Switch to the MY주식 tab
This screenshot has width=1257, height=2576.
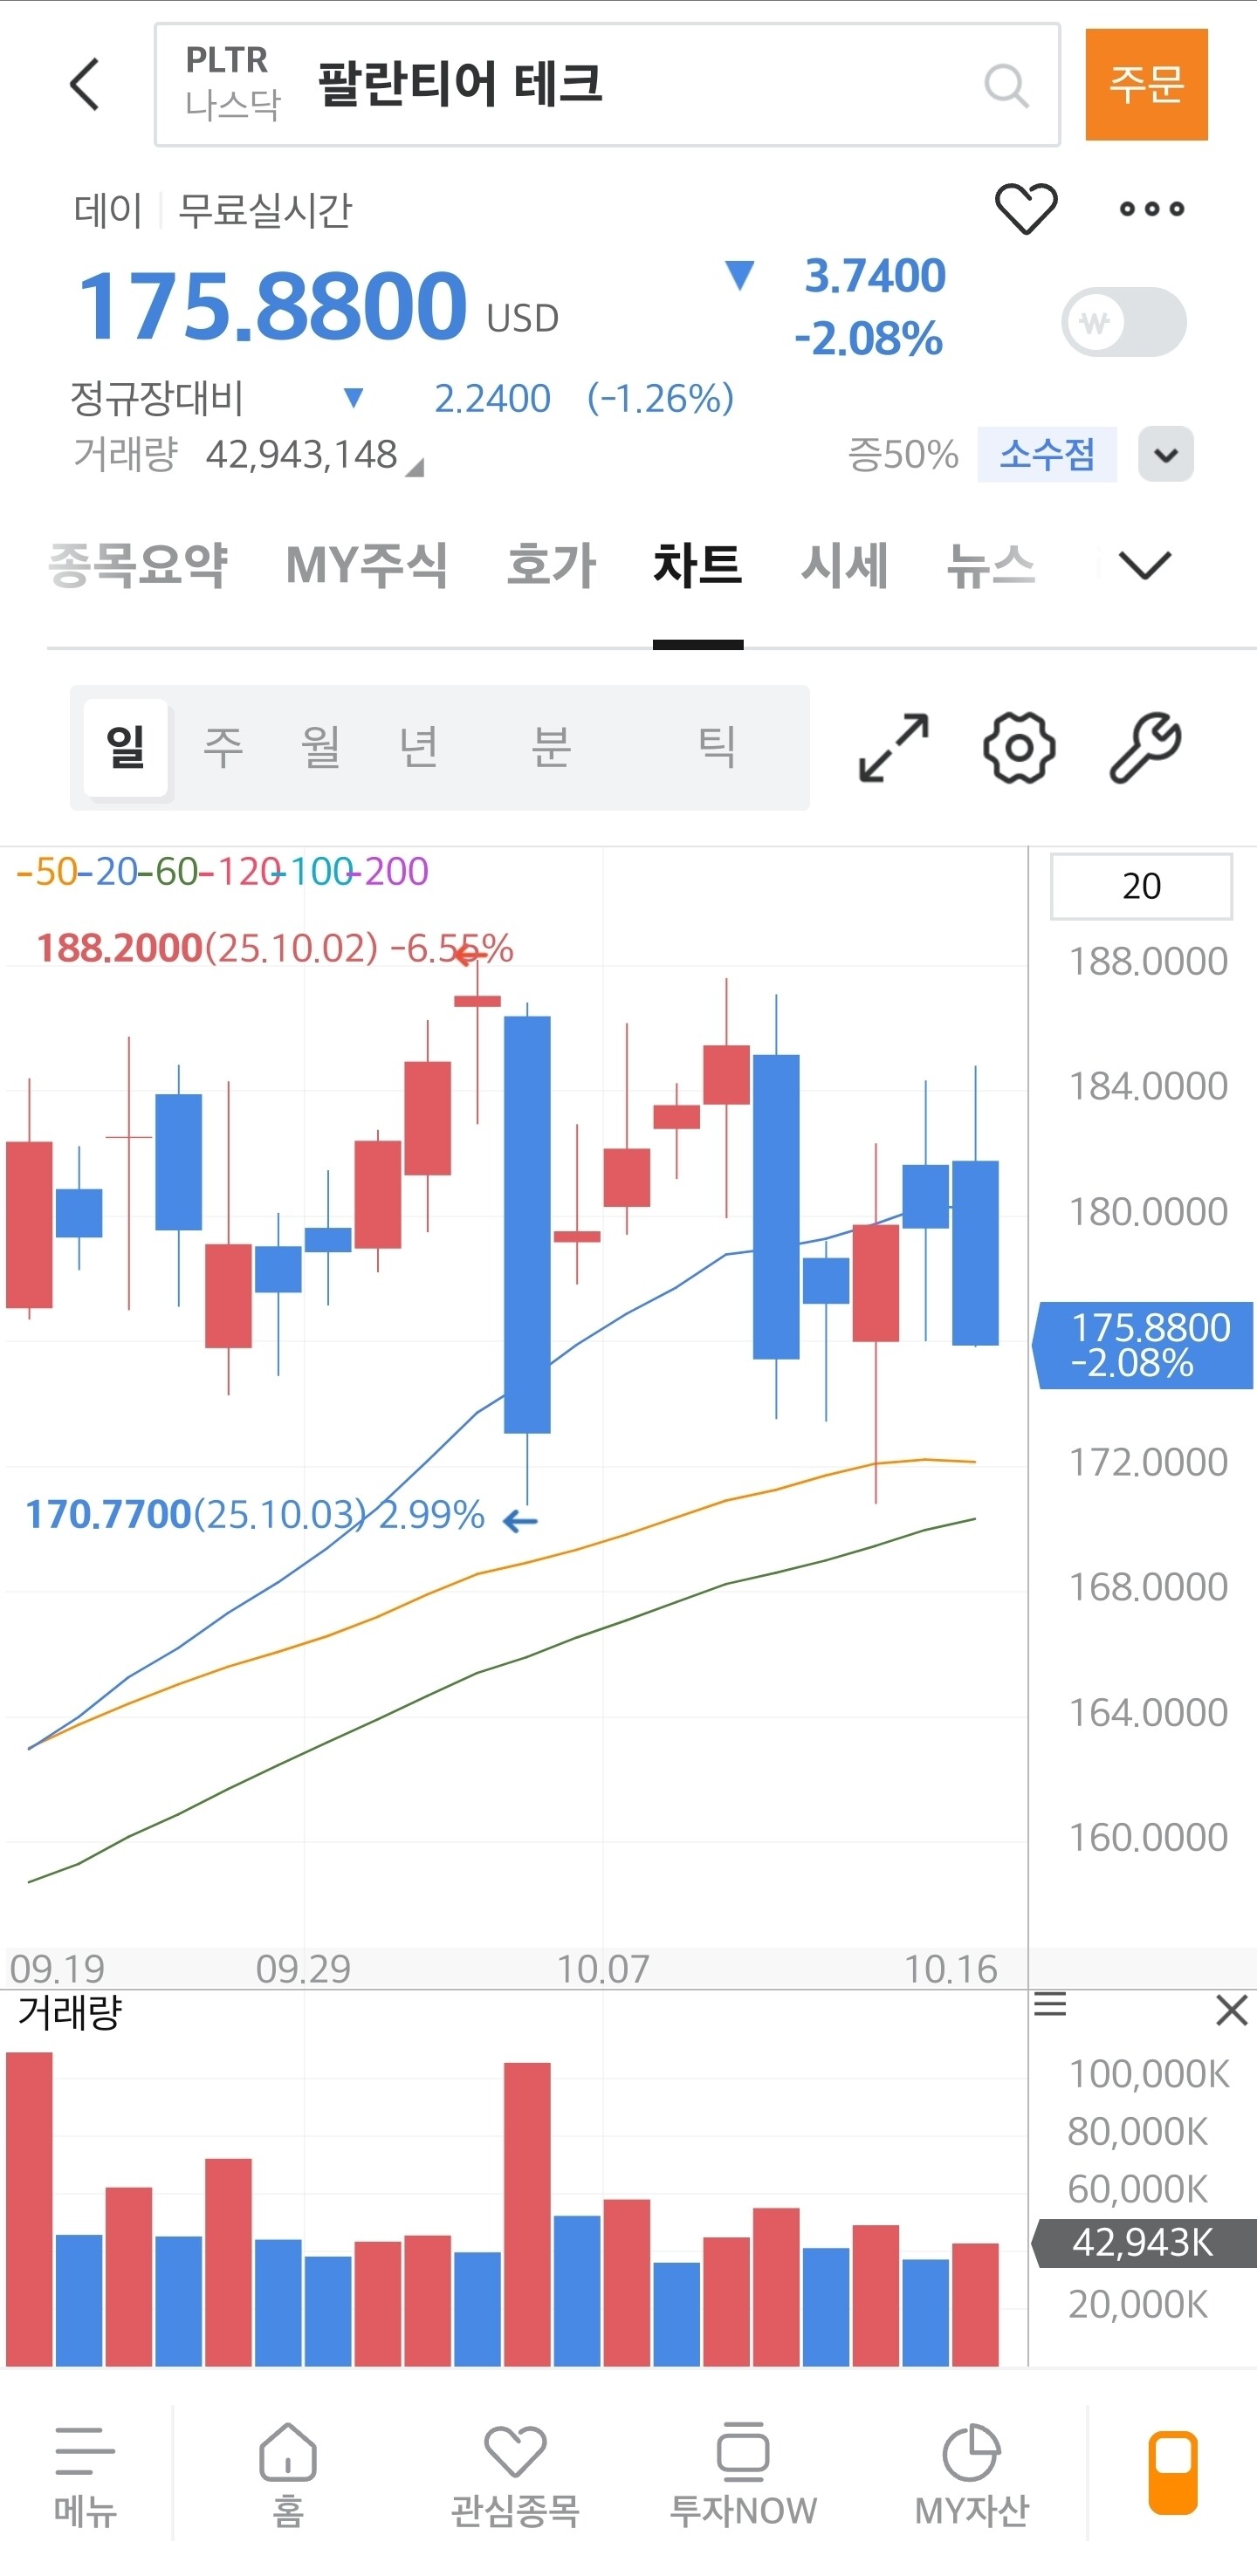point(366,565)
